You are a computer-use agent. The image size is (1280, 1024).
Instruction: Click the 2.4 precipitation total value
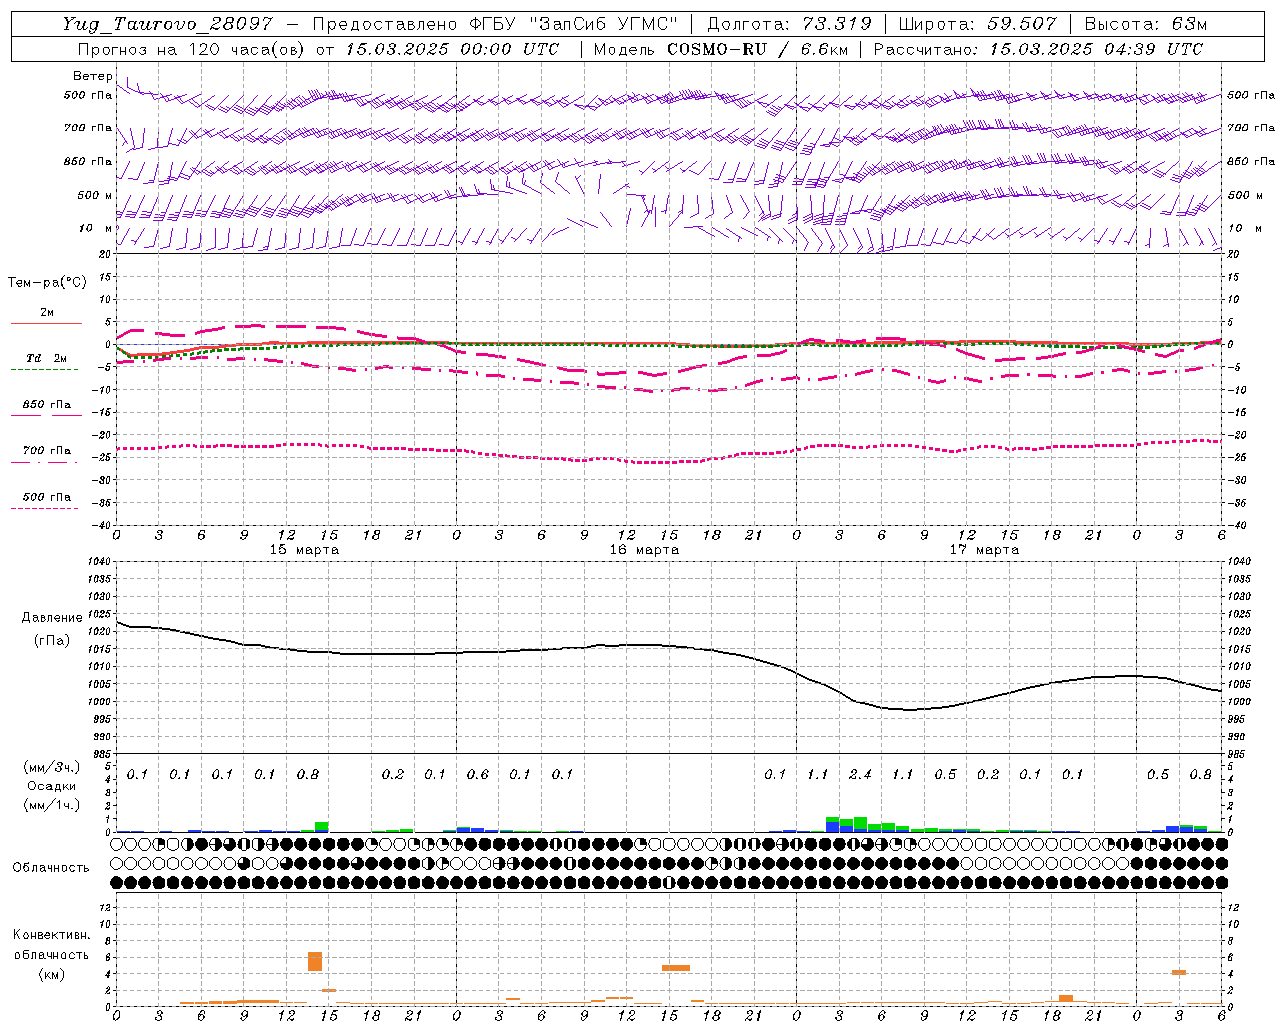860,774
